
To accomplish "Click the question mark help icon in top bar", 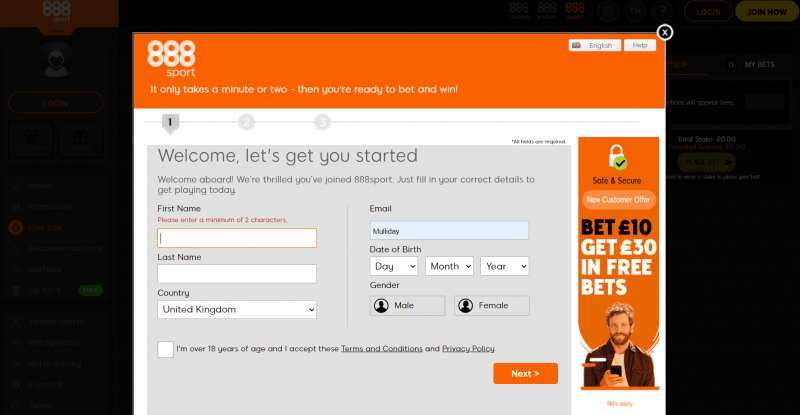I will pos(662,11).
